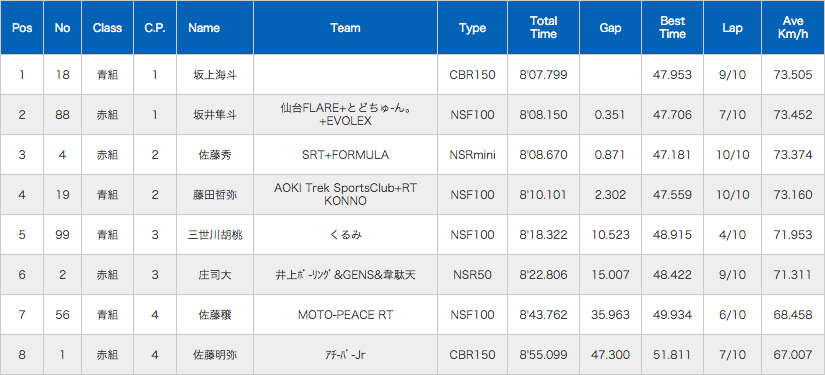
Task: Click the NSR50 type cell
Action: pos(472,275)
